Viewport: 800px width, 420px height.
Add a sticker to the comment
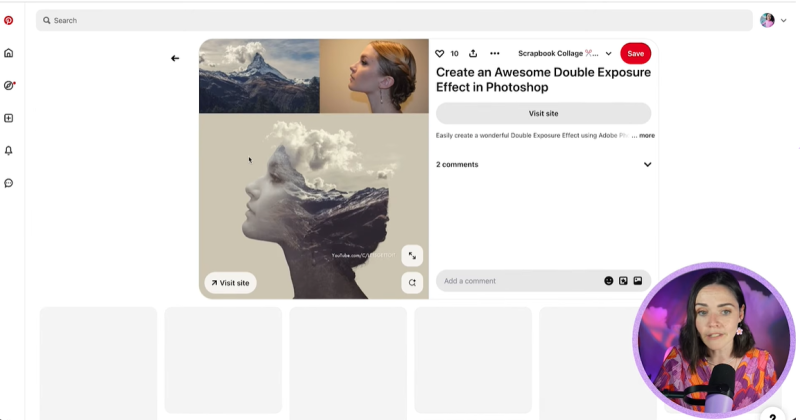tap(623, 281)
